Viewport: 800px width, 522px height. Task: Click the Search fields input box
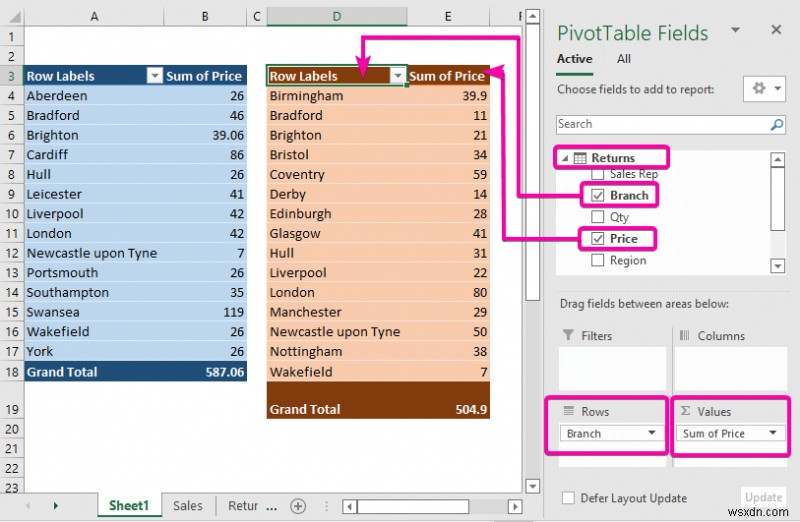point(670,124)
